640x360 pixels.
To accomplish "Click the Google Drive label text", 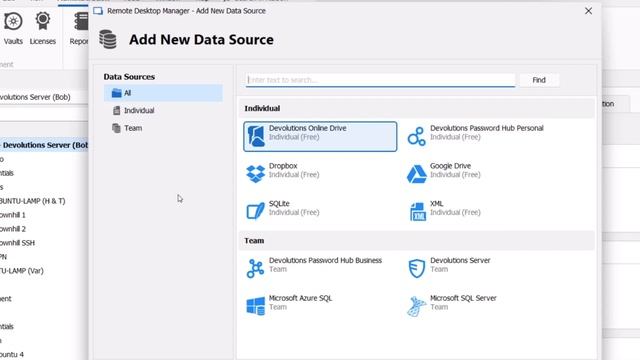I will (450, 166).
